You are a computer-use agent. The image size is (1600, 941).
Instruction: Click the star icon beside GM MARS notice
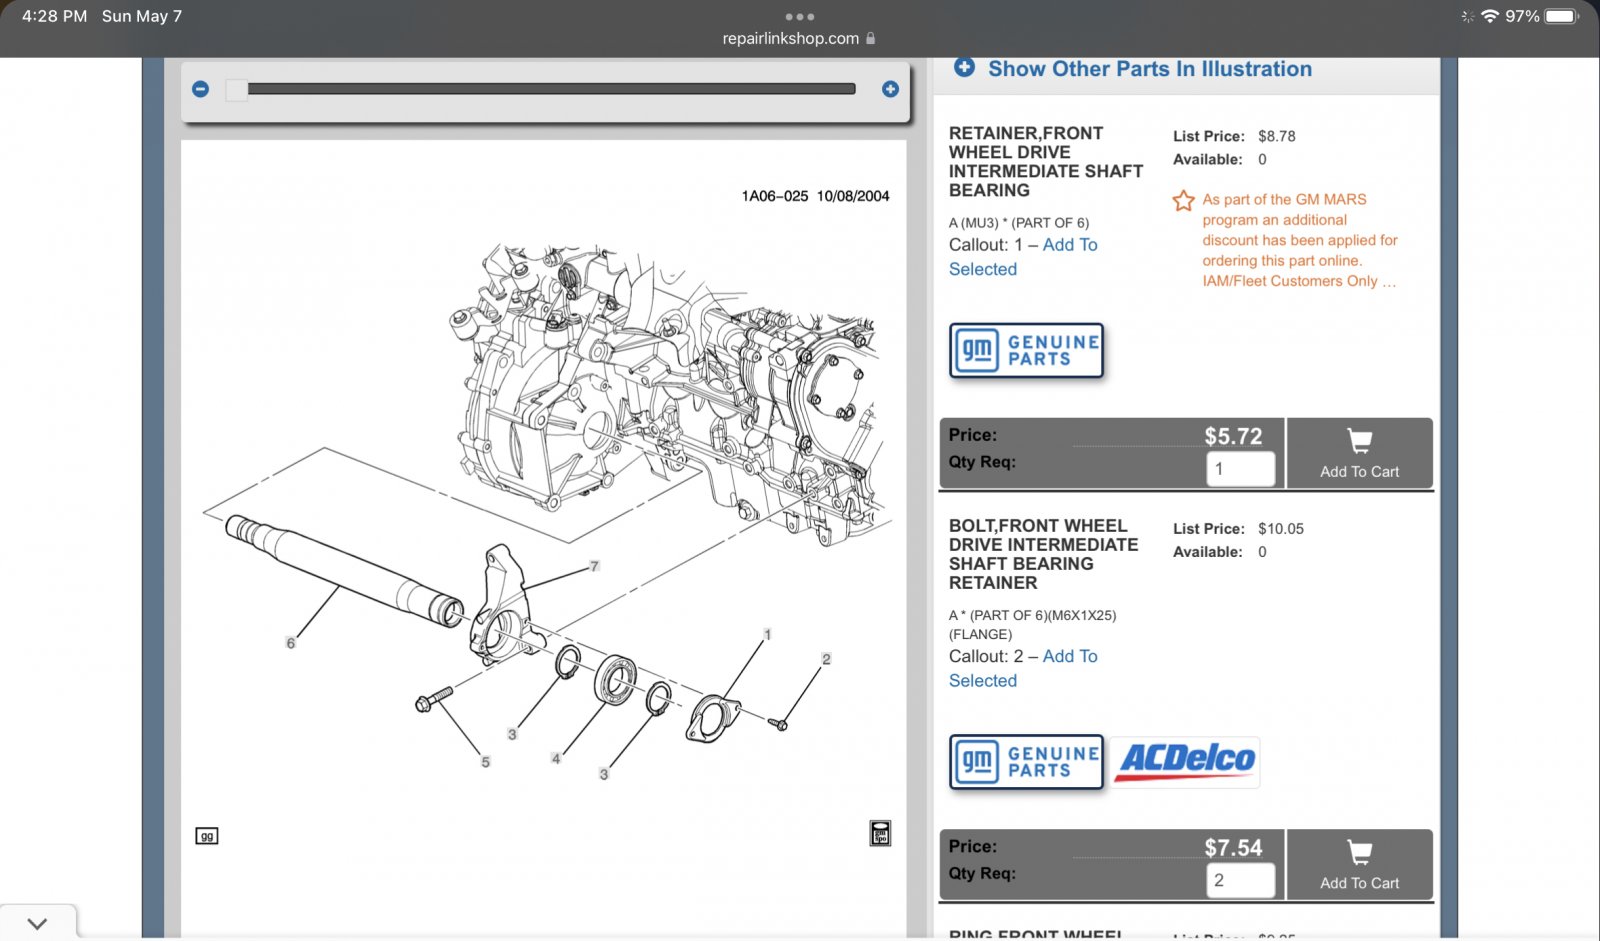[1183, 201]
